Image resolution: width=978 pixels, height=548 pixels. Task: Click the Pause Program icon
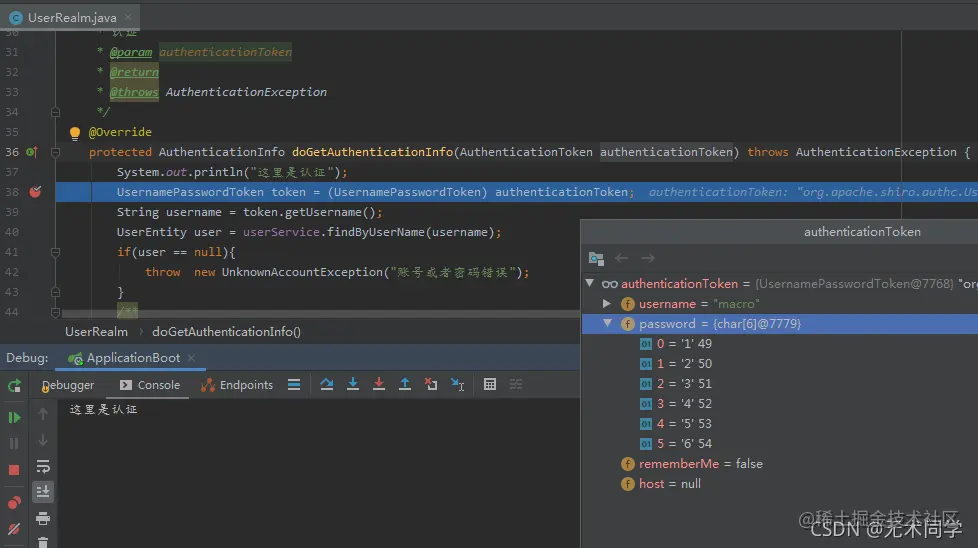[14, 443]
